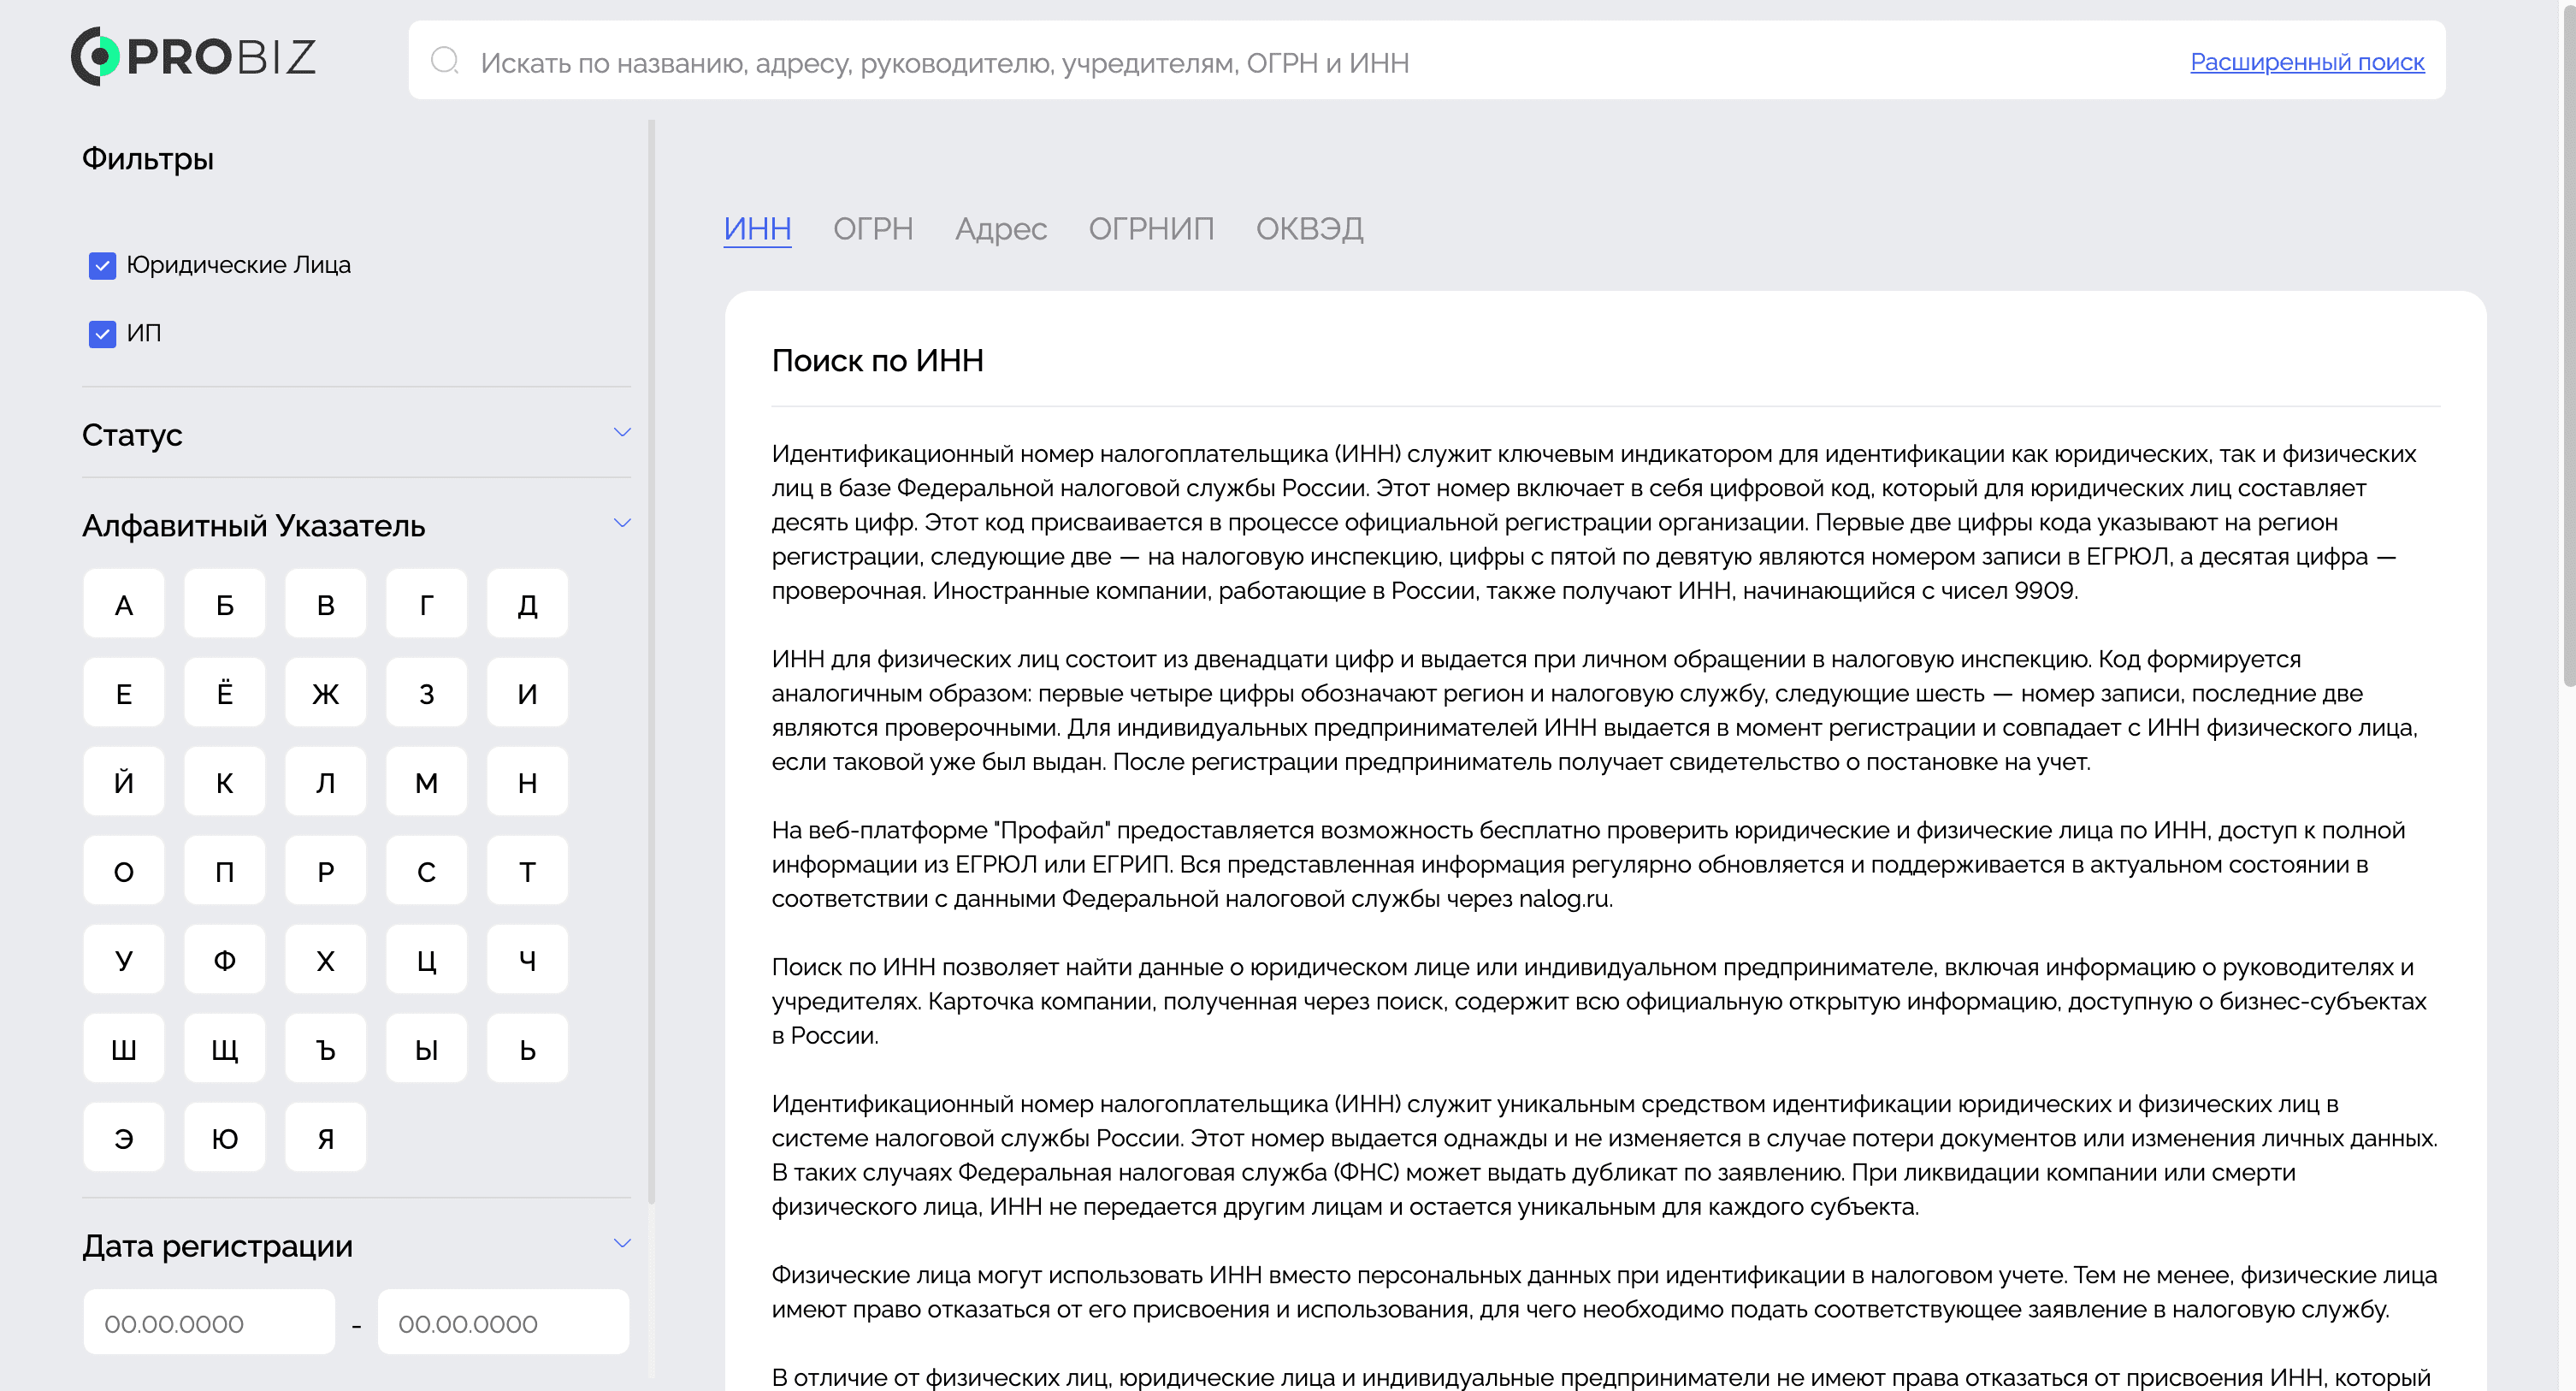Choose letter А in alphabet index

pyautogui.click(x=124, y=605)
